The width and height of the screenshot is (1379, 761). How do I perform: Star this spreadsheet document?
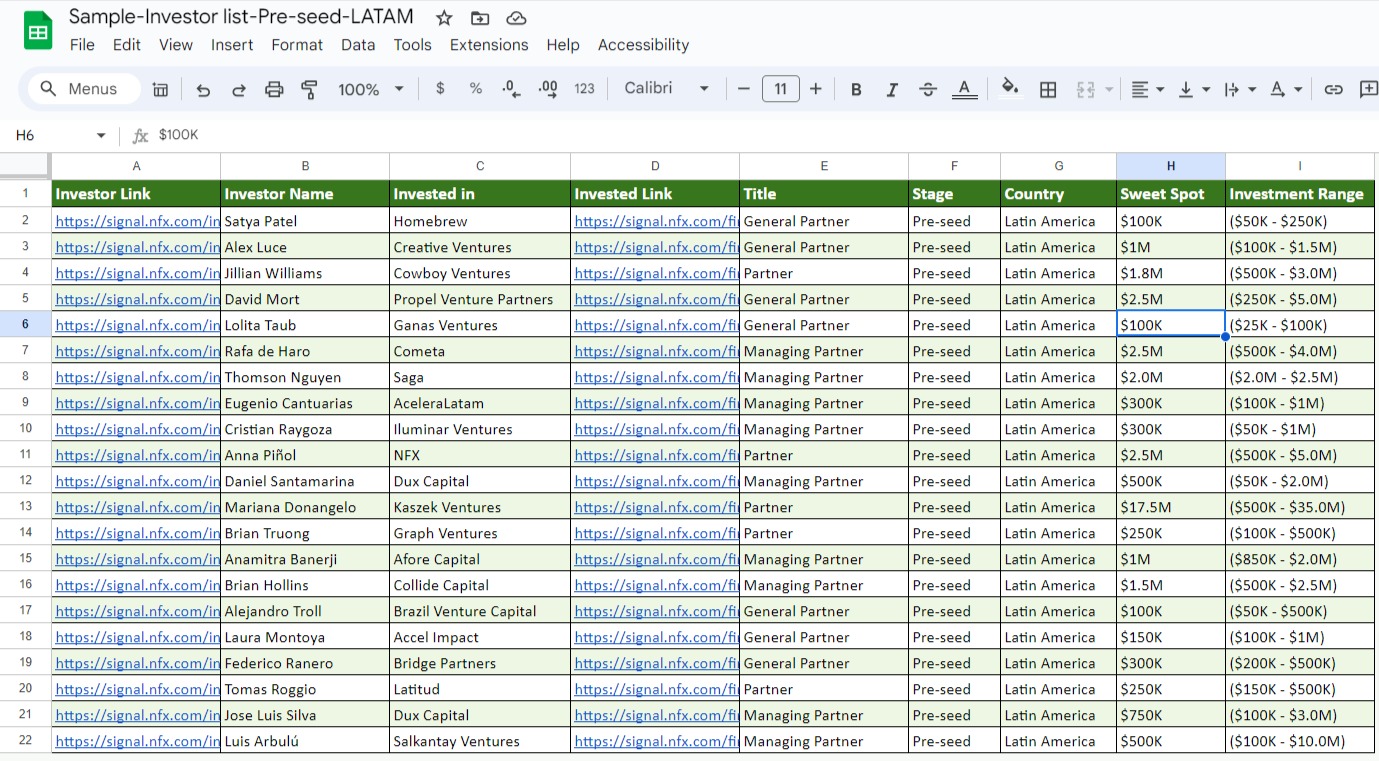[444, 18]
